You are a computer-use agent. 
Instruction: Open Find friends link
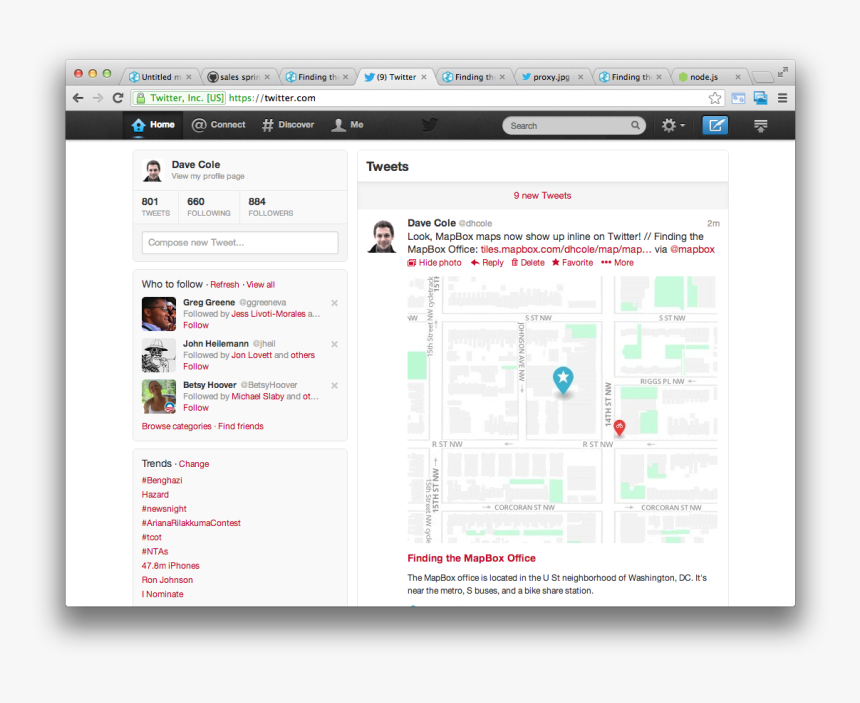pos(241,426)
